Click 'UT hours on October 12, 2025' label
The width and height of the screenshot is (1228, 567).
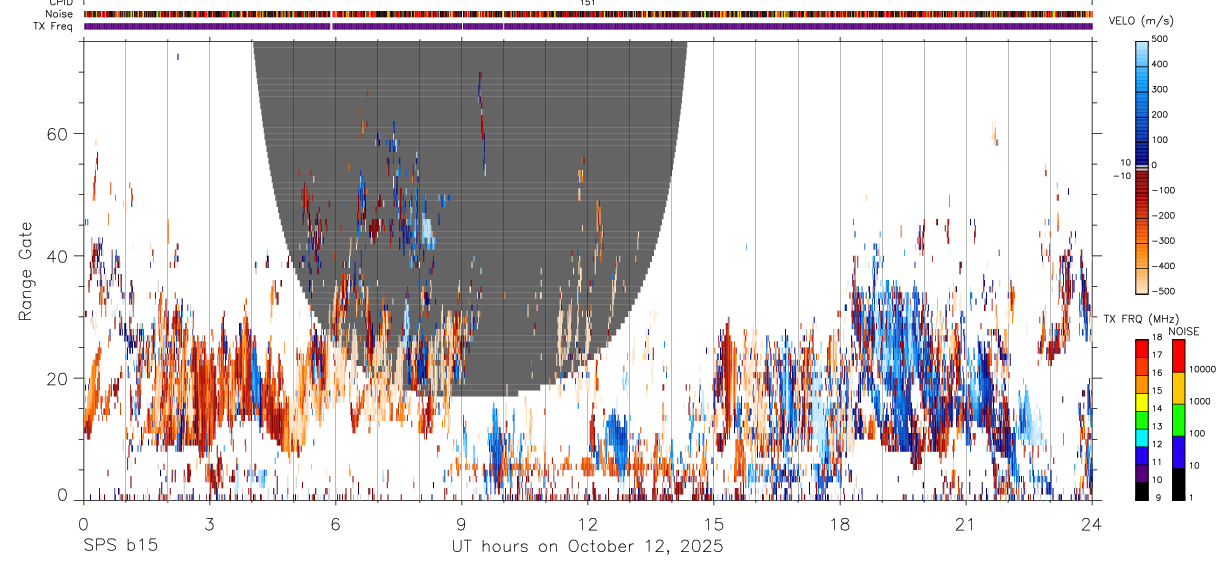coord(587,546)
